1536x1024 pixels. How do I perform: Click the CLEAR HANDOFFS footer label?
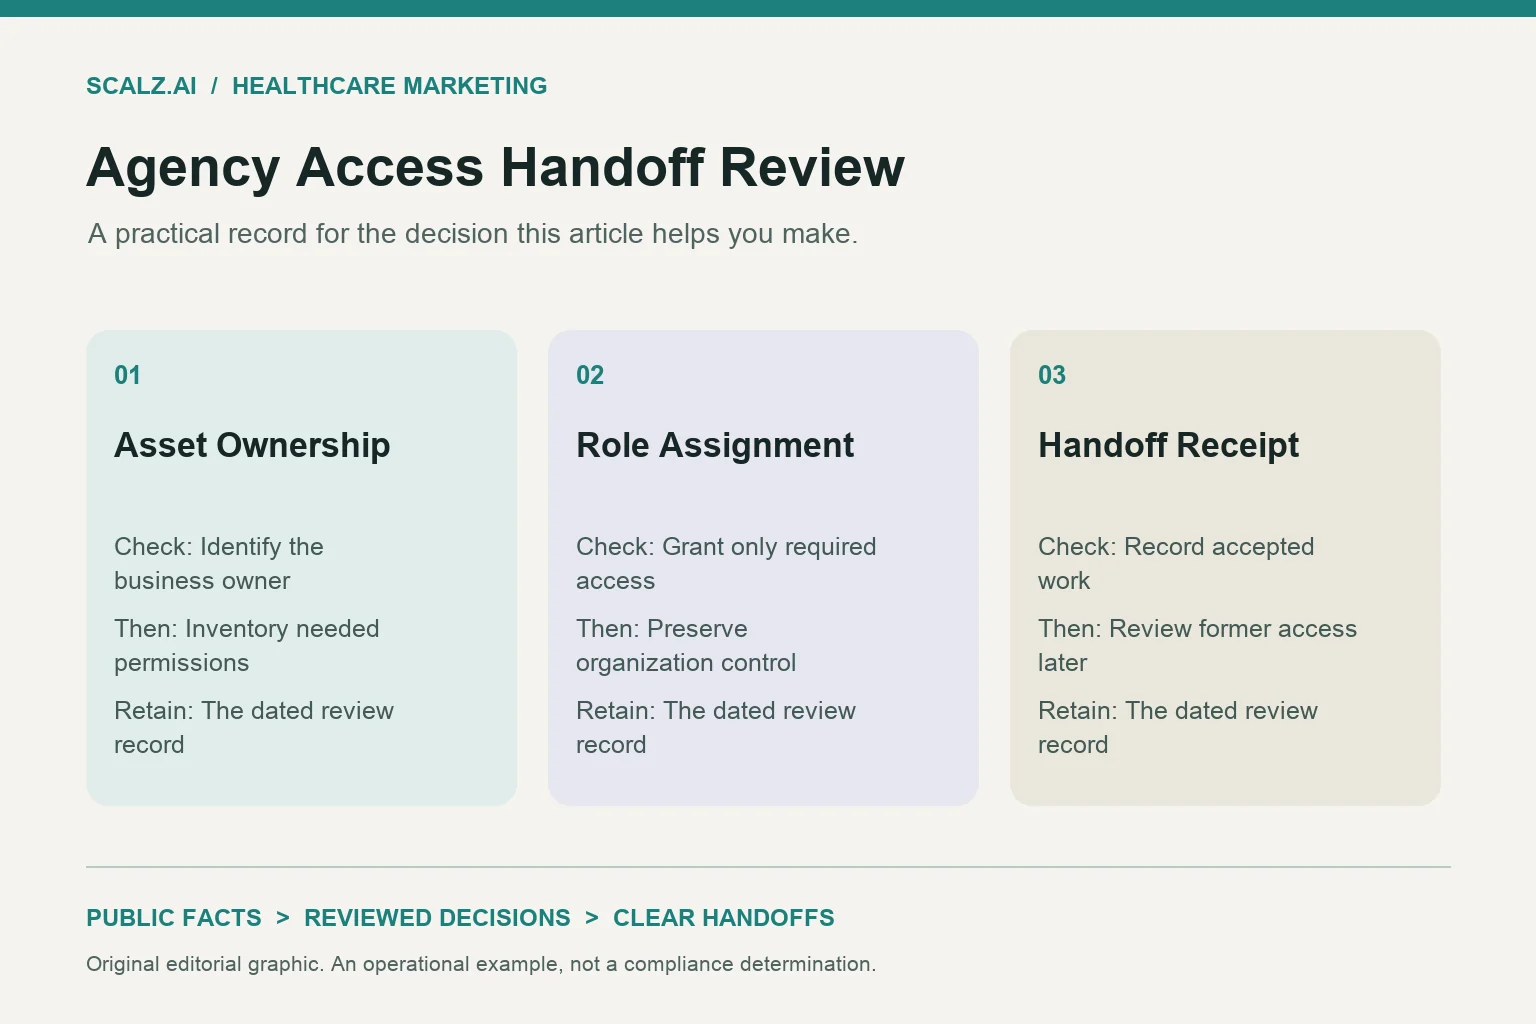click(724, 918)
